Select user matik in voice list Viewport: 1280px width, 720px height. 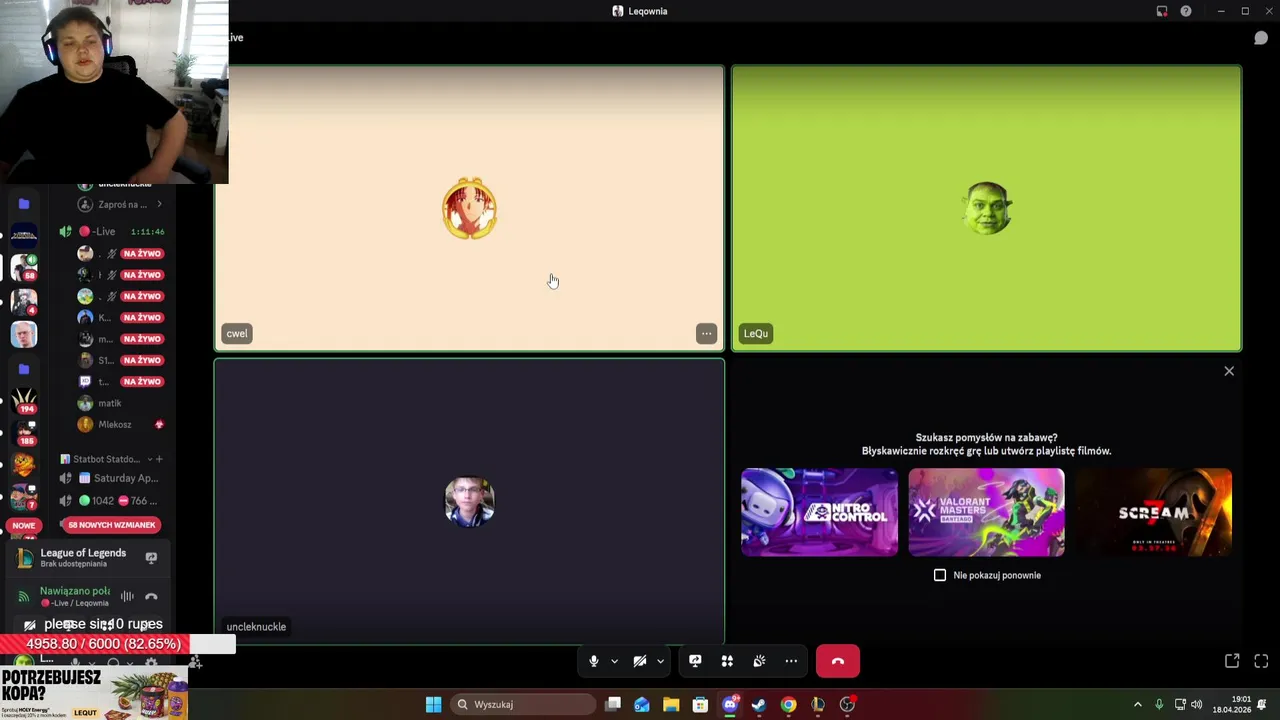pyautogui.click(x=110, y=403)
